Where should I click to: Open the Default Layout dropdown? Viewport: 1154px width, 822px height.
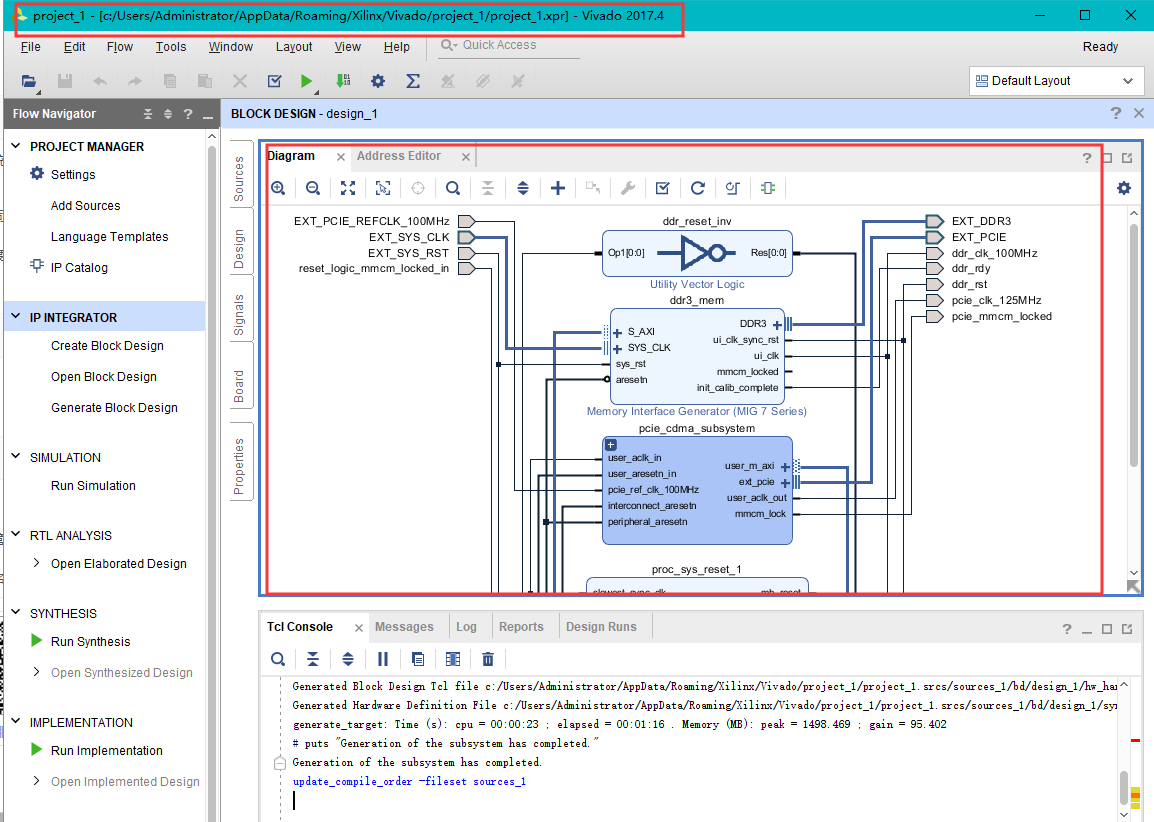tap(1056, 81)
